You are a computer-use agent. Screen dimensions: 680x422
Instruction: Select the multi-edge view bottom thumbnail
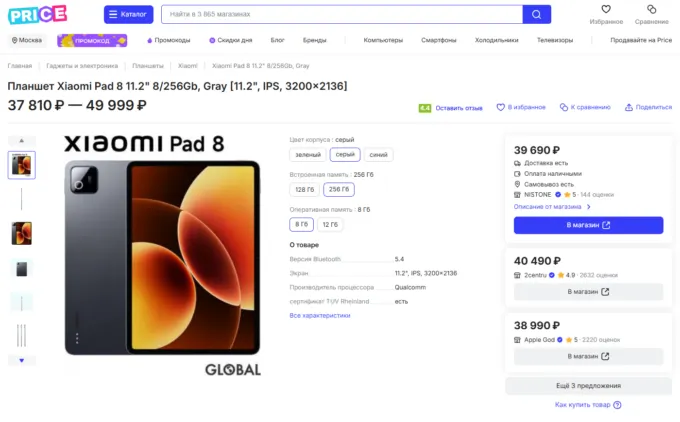22,336
